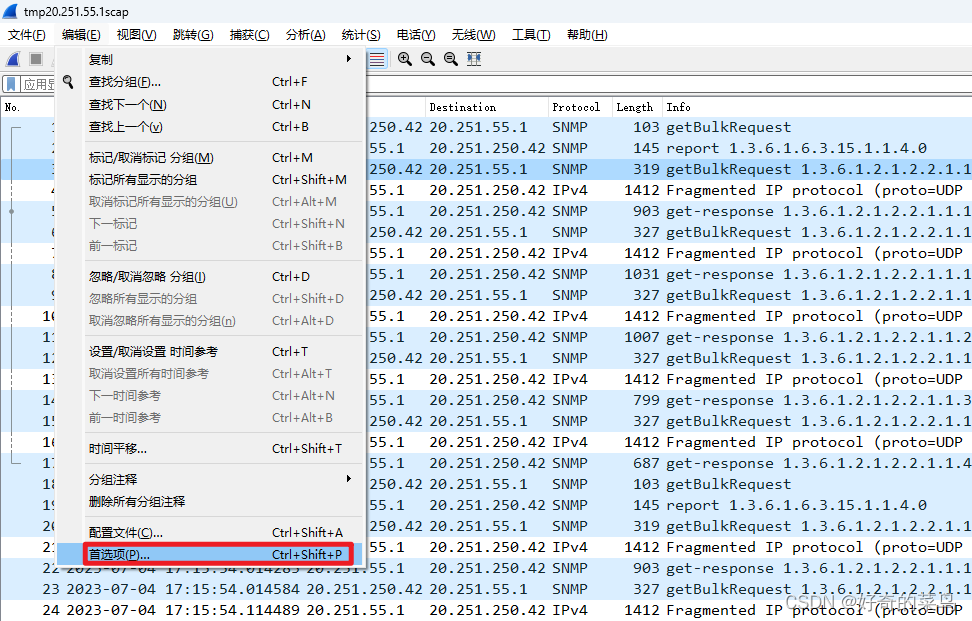972x621 pixels.
Task: Sort by Info column header
Action: click(817, 107)
